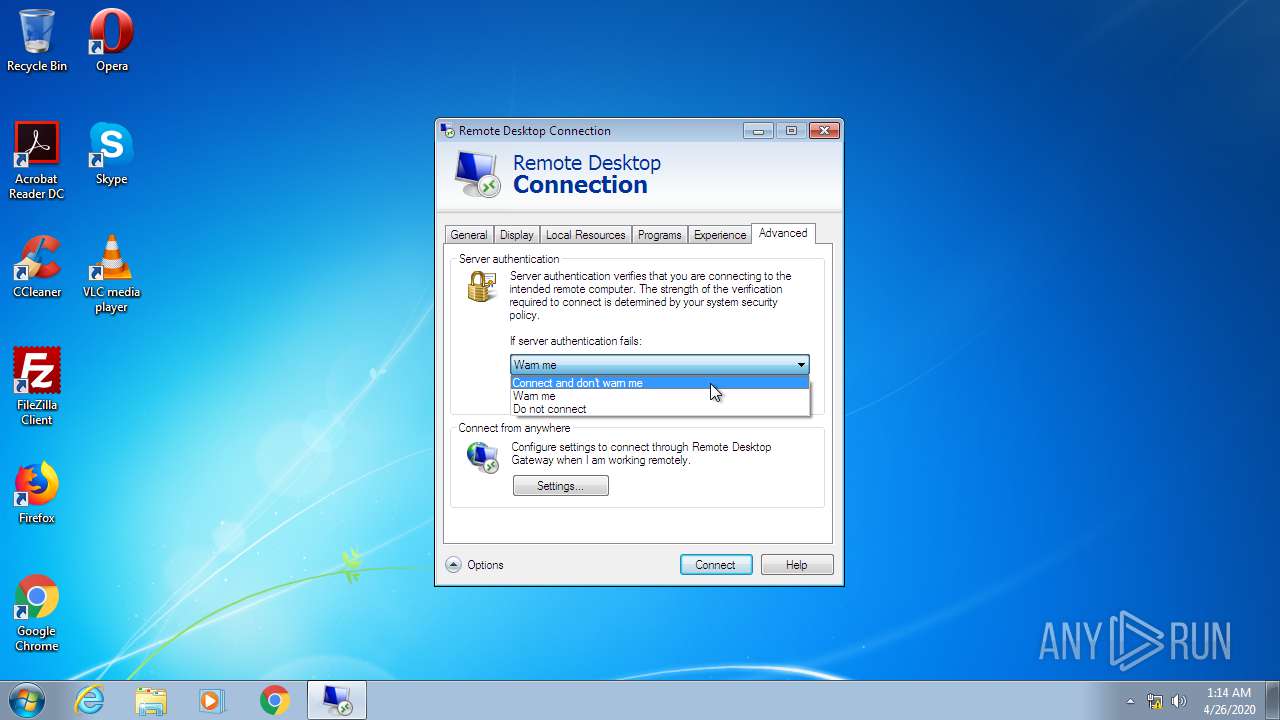Image resolution: width=1280 pixels, height=720 pixels.
Task: Open the Firefox desktop shortcut
Action: pos(37,492)
